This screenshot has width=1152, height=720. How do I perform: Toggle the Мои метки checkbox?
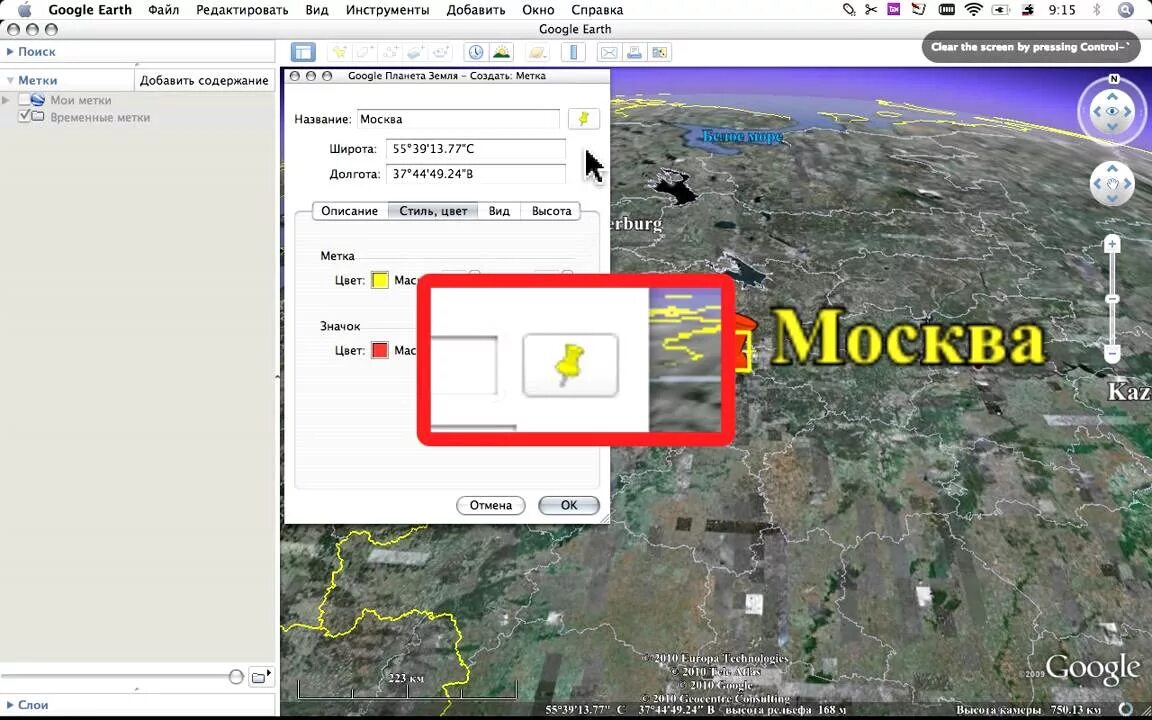click(x=24, y=100)
